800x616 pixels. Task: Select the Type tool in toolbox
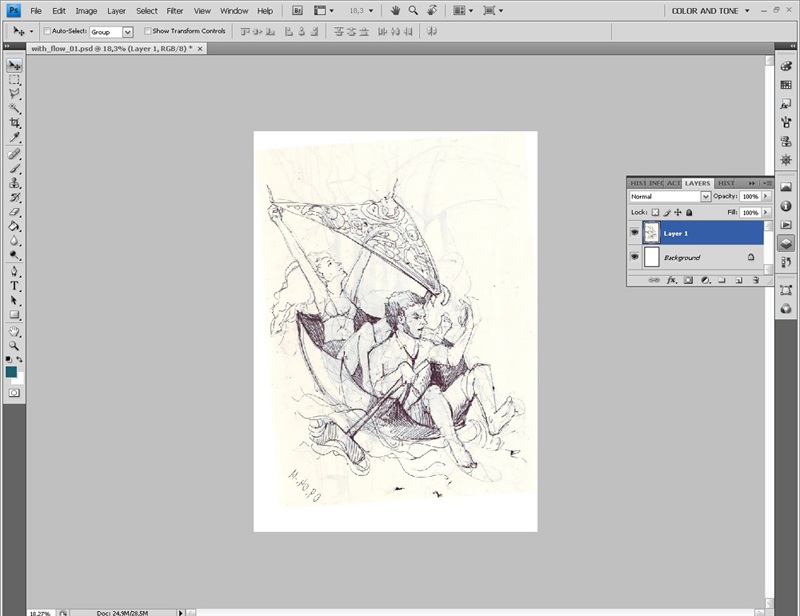(x=15, y=285)
